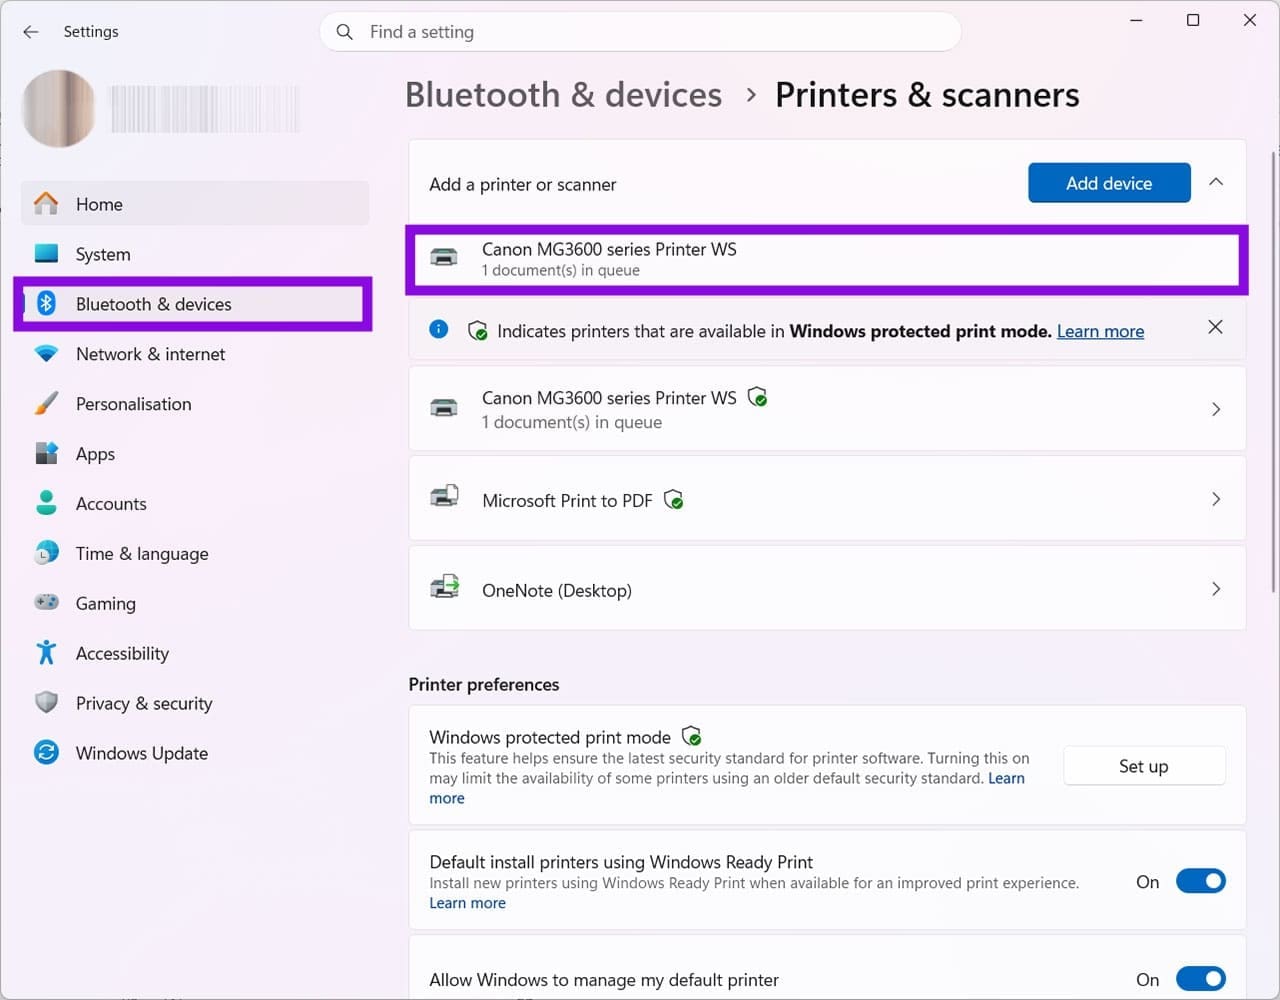
Task: Click the Privacy & security shield icon
Action: click(46, 702)
